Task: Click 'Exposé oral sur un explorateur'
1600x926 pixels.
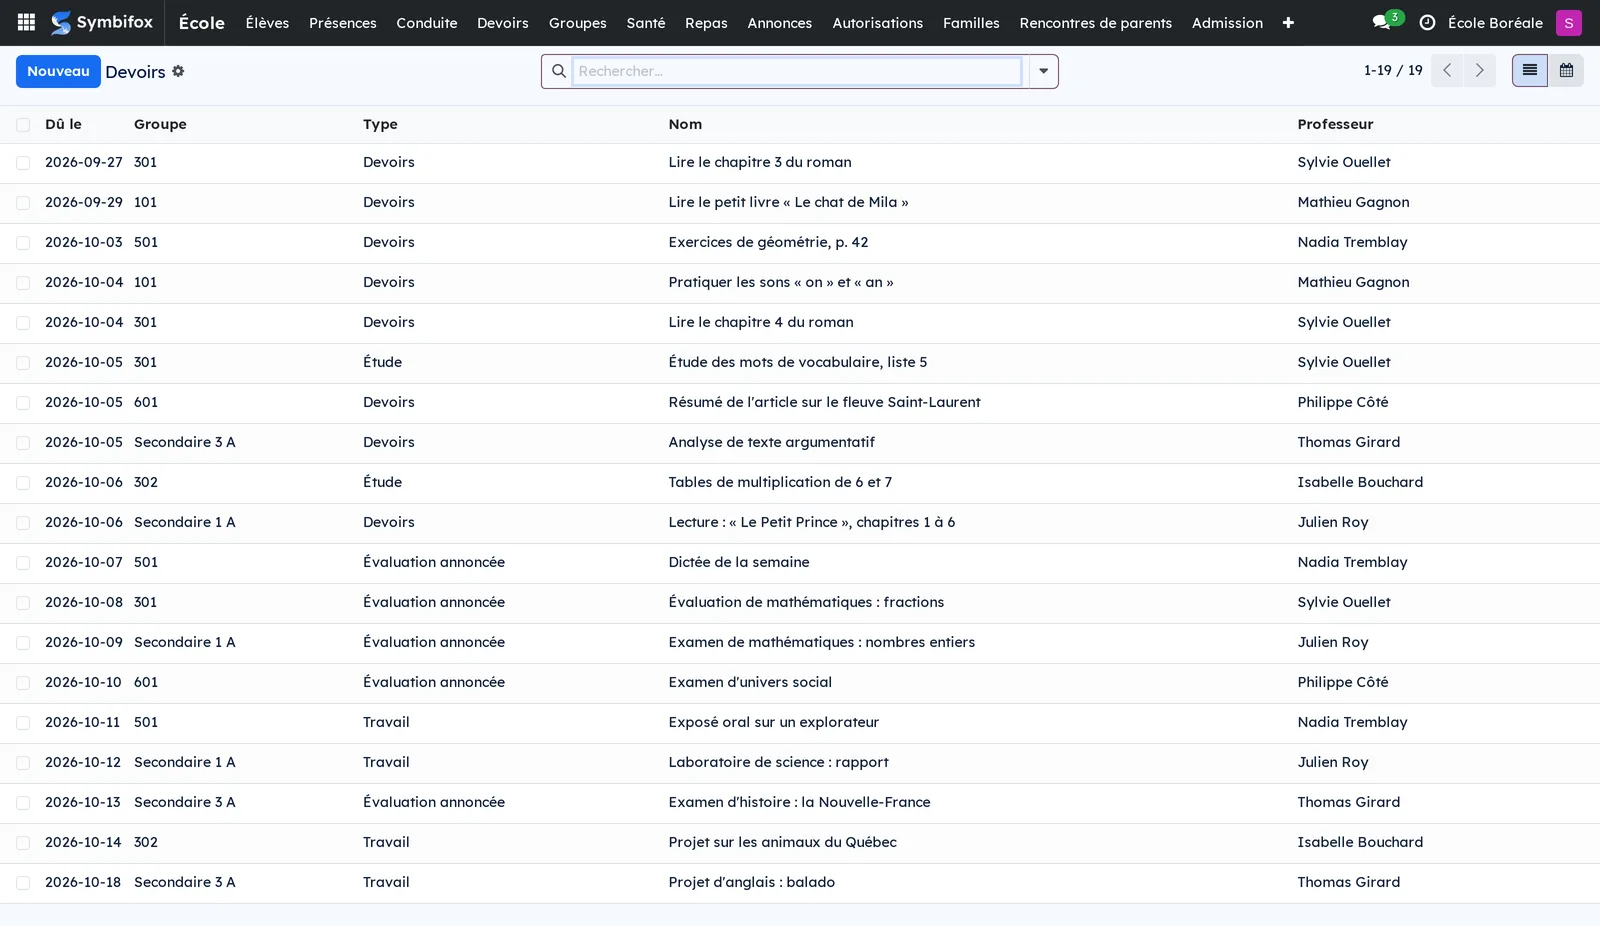Action: click(773, 722)
